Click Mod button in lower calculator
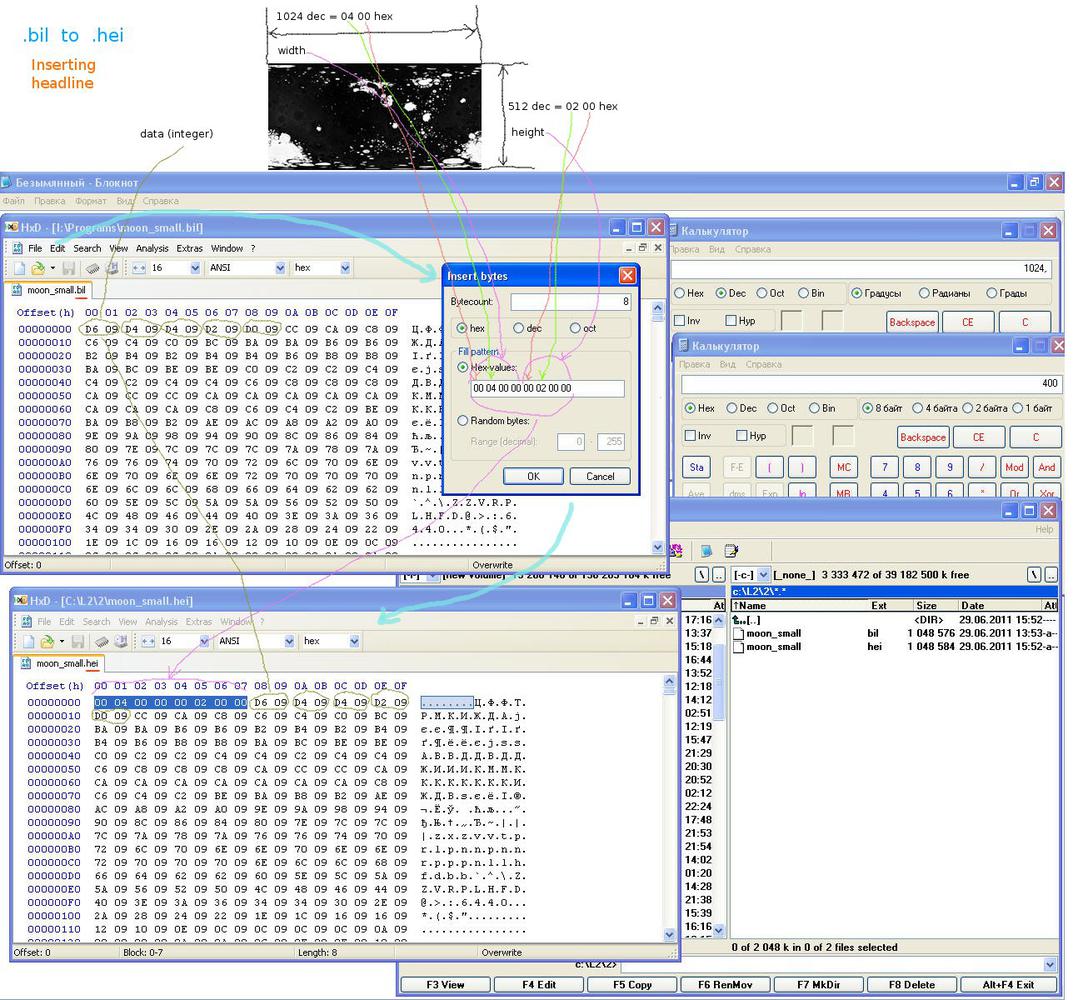 coord(1014,468)
